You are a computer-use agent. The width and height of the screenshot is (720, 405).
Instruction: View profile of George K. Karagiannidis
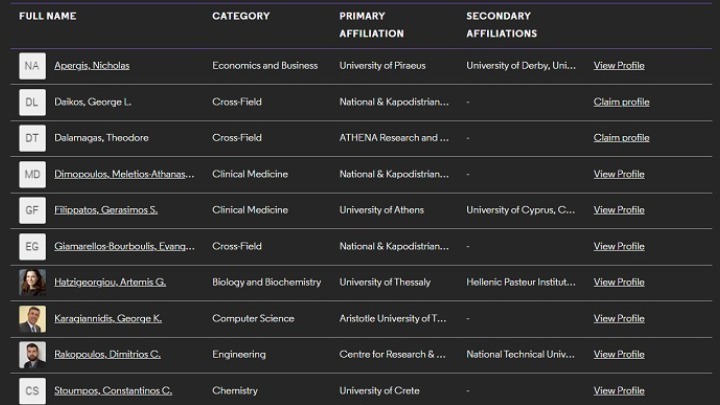619,318
